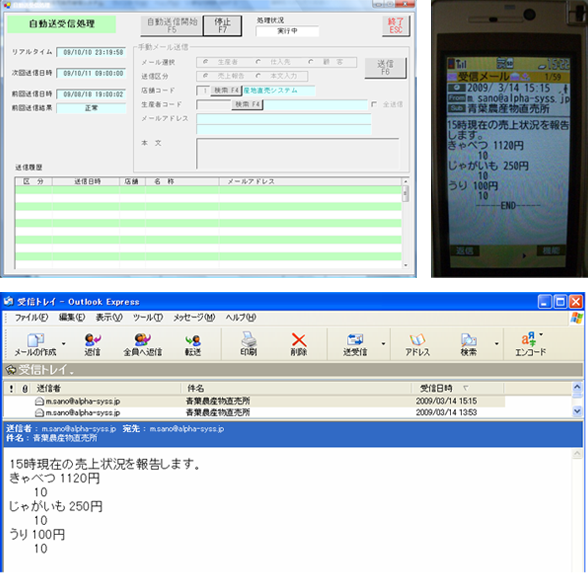Viewport: 588px width, 573px height.
Task: Click the 送信履歴 list scrollbar thumb
Action: 405,194
